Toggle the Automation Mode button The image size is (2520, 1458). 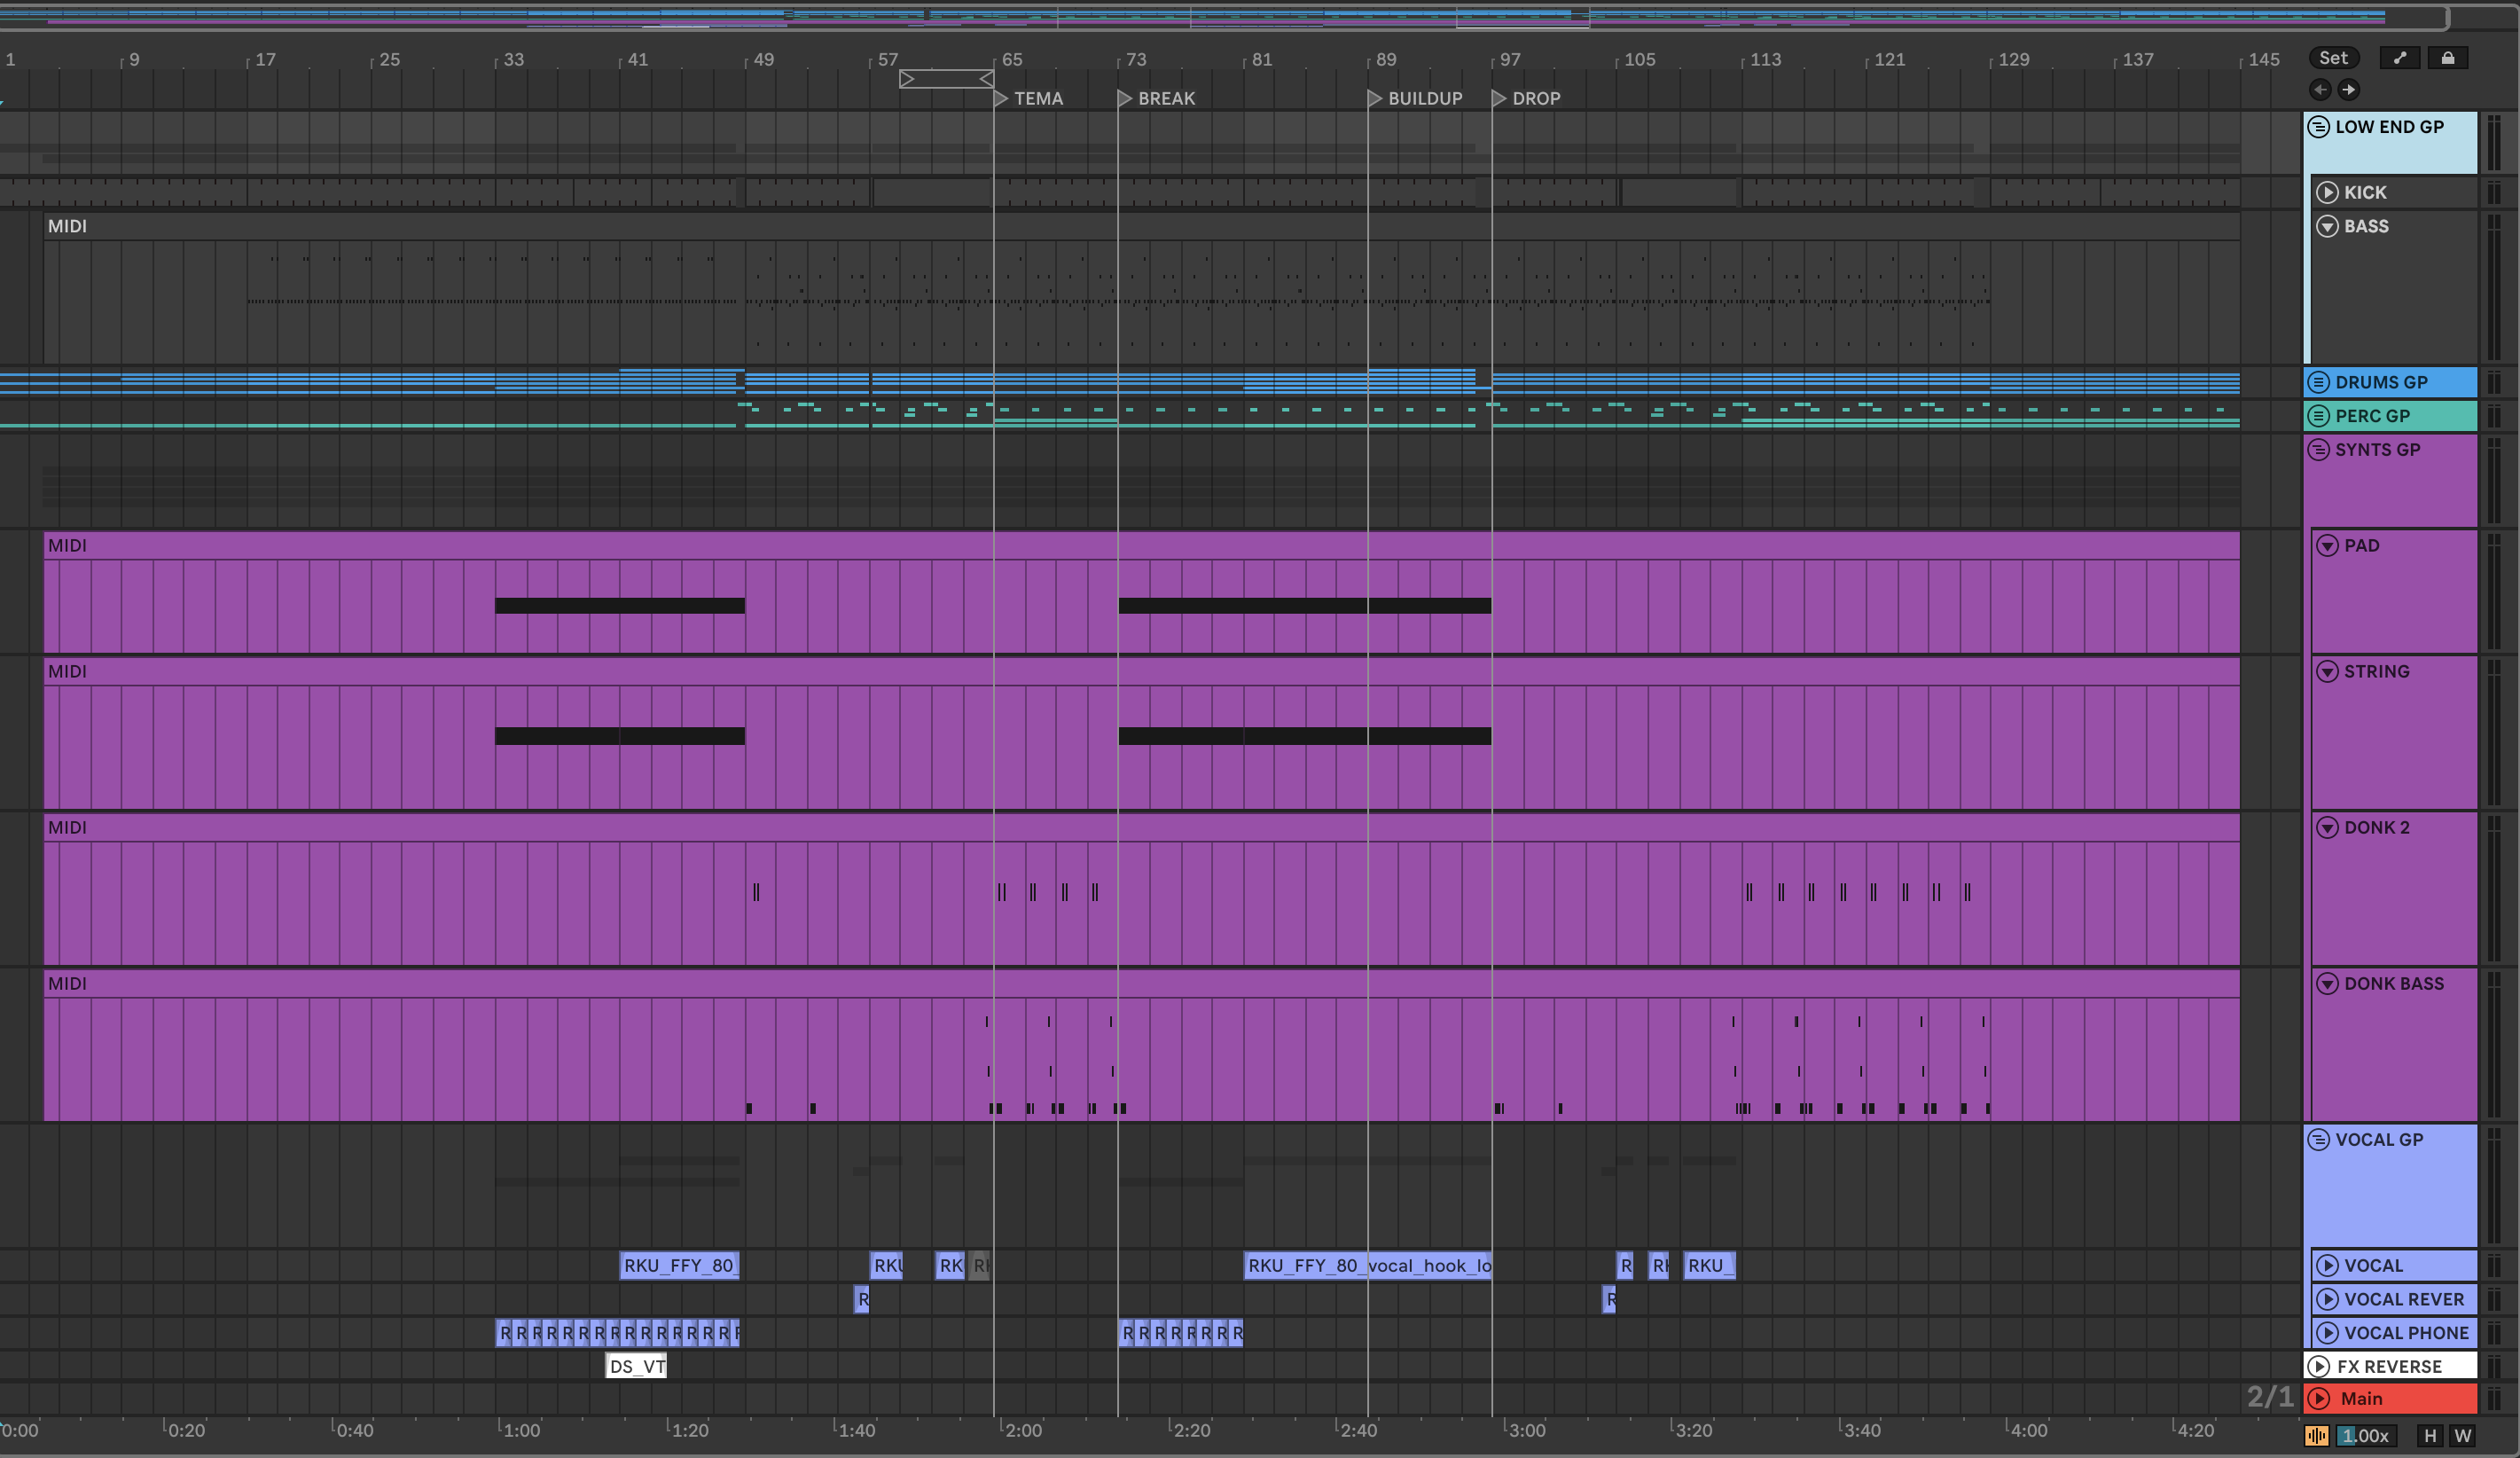click(x=2399, y=58)
